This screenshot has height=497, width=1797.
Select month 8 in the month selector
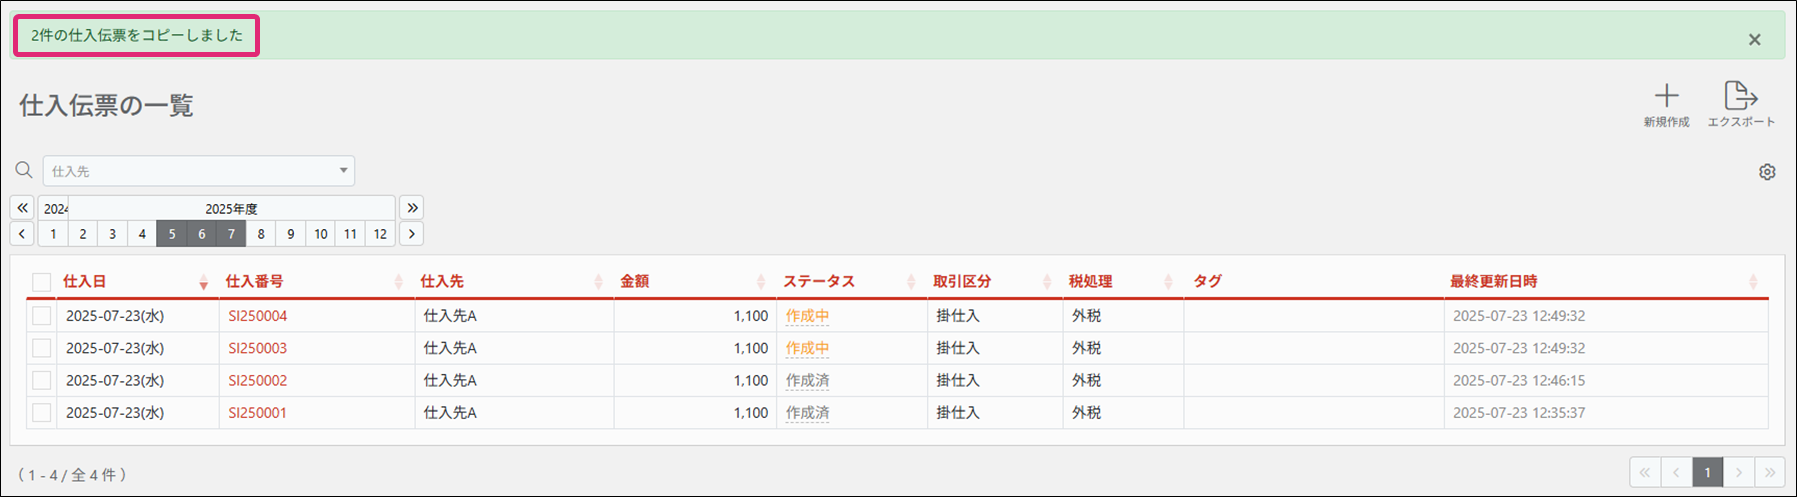(x=261, y=234)
